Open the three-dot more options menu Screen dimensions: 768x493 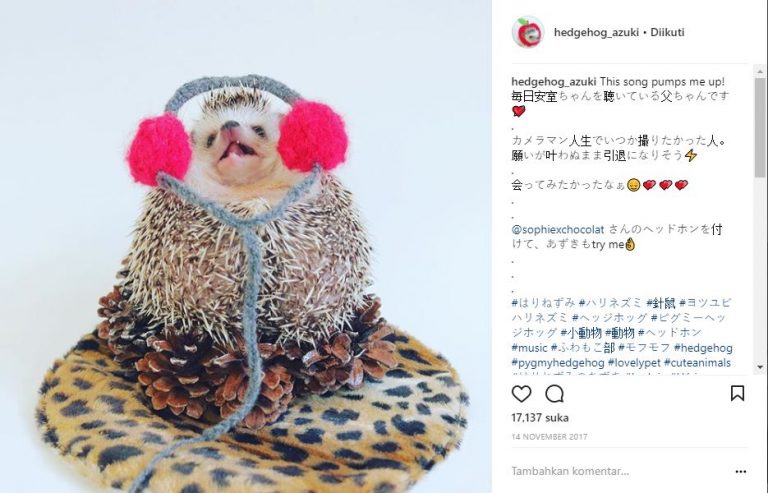pyautogui.click(x=741, y=471)
